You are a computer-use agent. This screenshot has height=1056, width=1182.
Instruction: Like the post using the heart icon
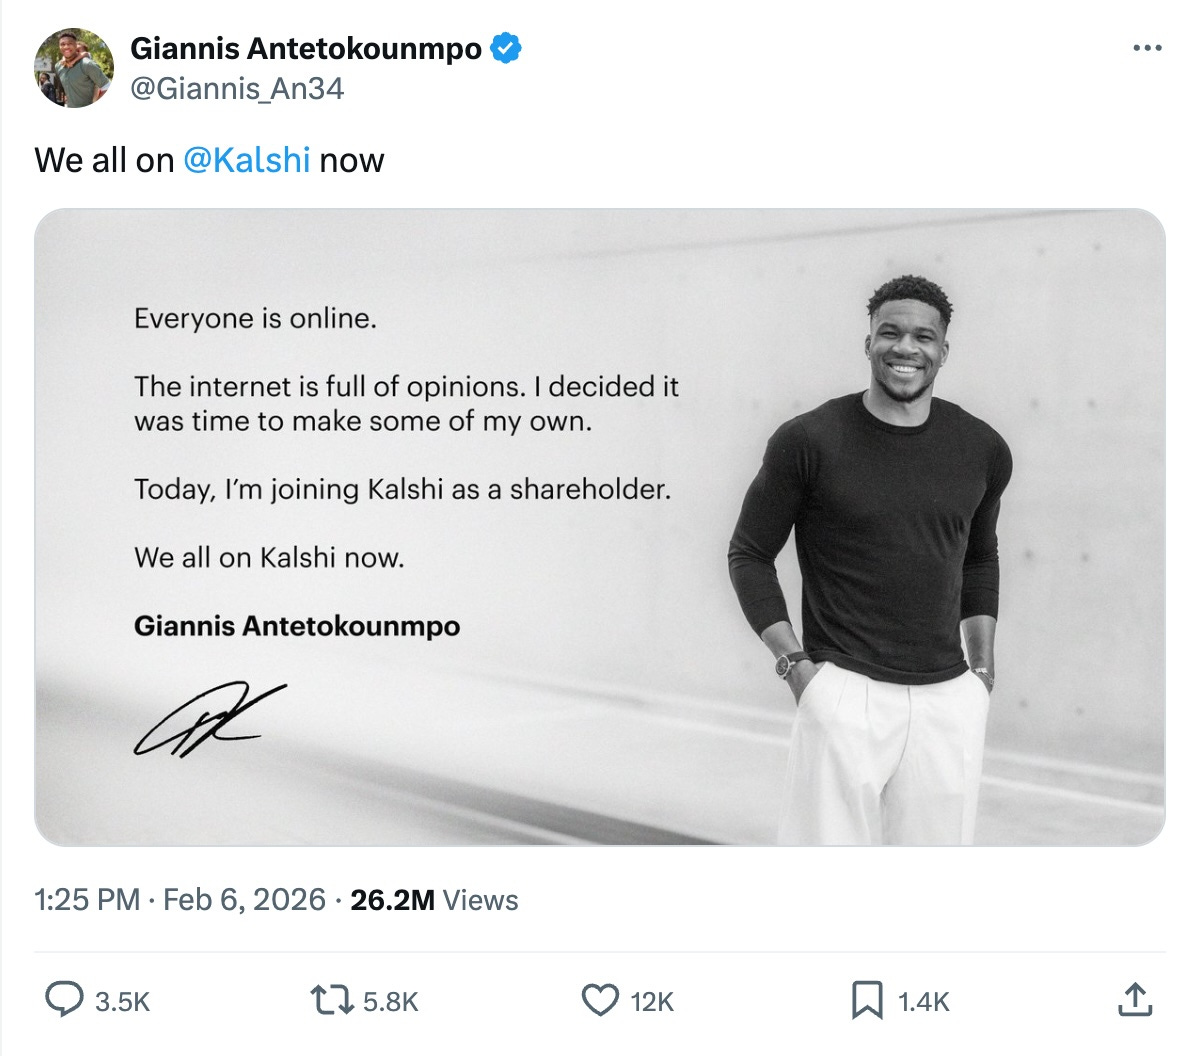pyautogui.click(x=600, y=999)
